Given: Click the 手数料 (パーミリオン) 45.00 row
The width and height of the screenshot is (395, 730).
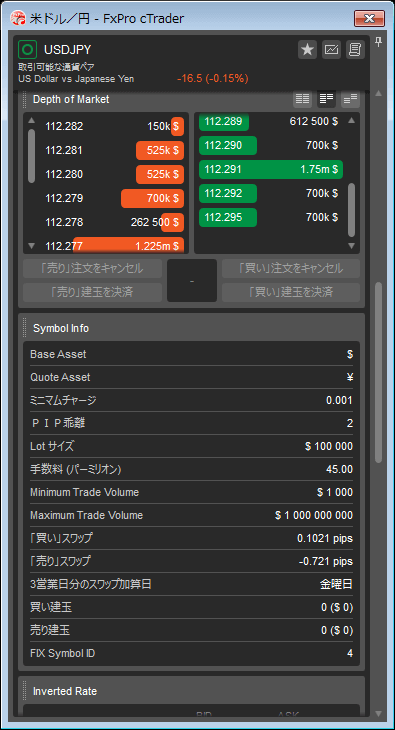Looking at the screenshot, I should point(191,469).
